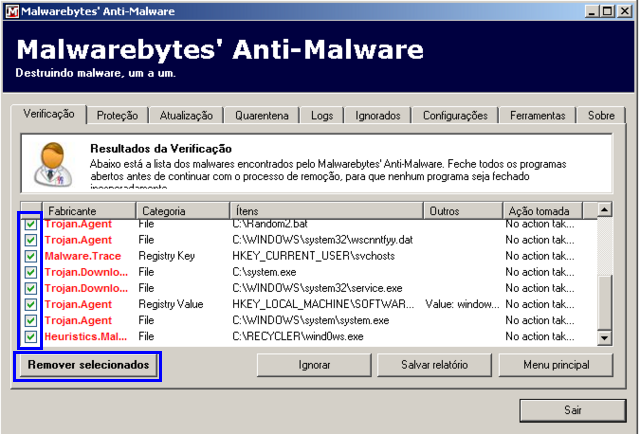640x434 pixels.
Task: Toggle checkbox for C:\system.exe Trojan entry
Action: 31,272
